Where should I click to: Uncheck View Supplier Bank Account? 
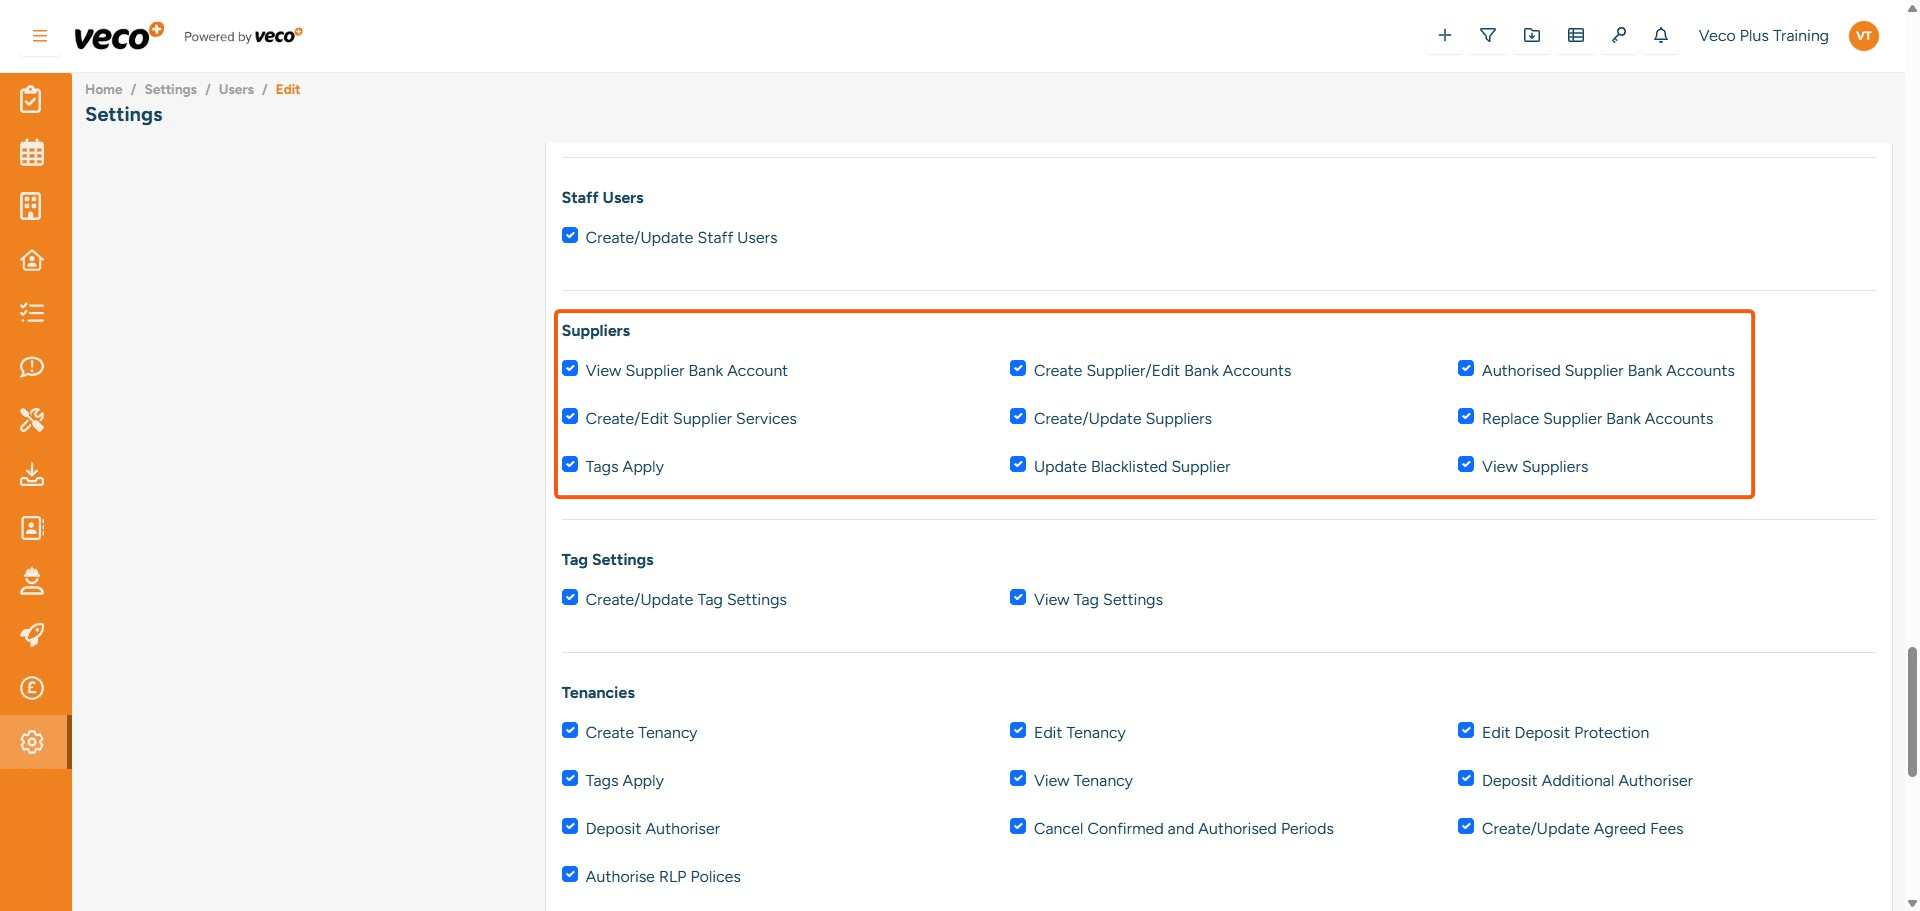tap(570, 368)
